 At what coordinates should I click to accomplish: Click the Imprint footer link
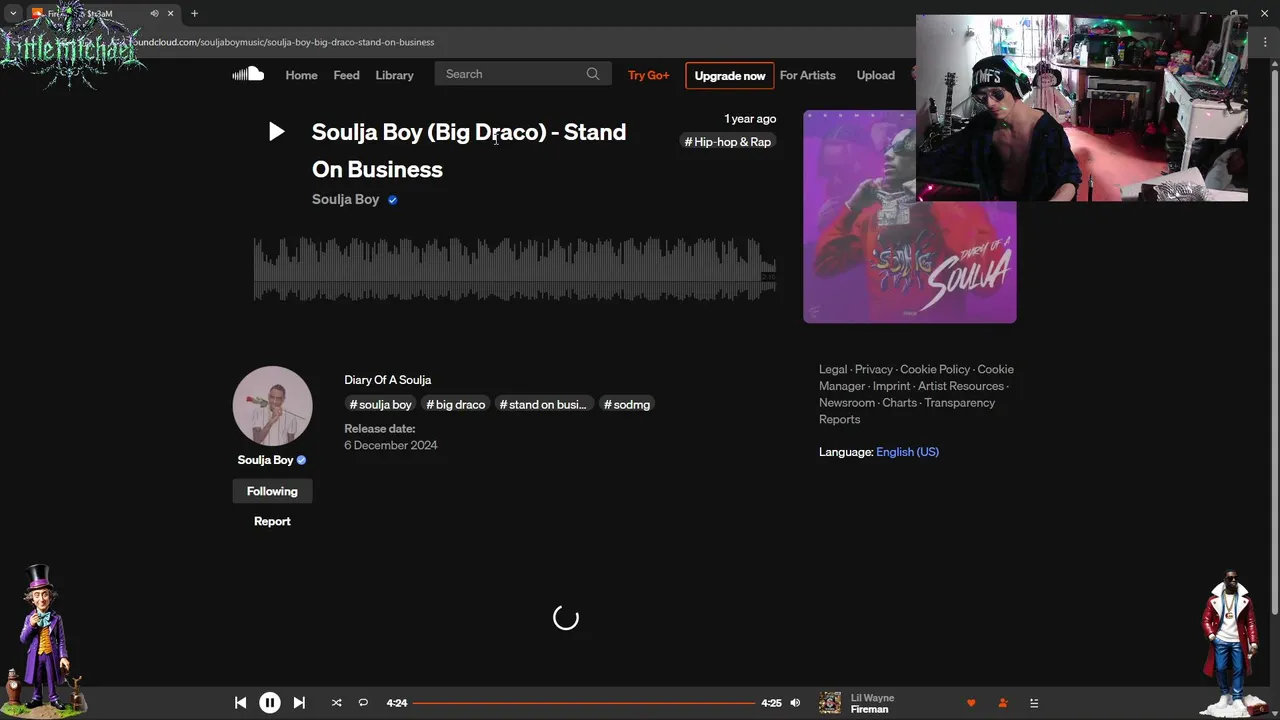tap(891, 386)
